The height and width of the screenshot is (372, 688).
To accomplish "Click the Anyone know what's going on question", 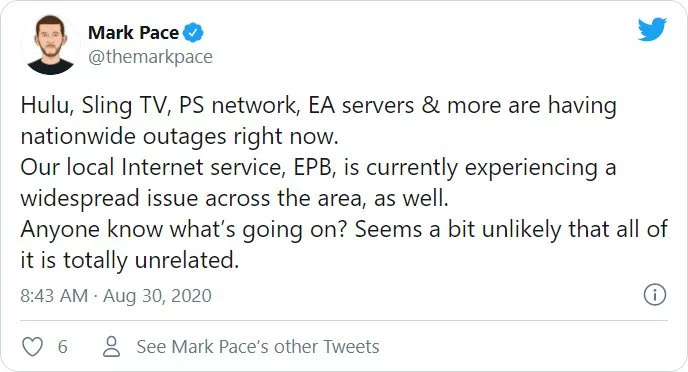I will 184,229.
